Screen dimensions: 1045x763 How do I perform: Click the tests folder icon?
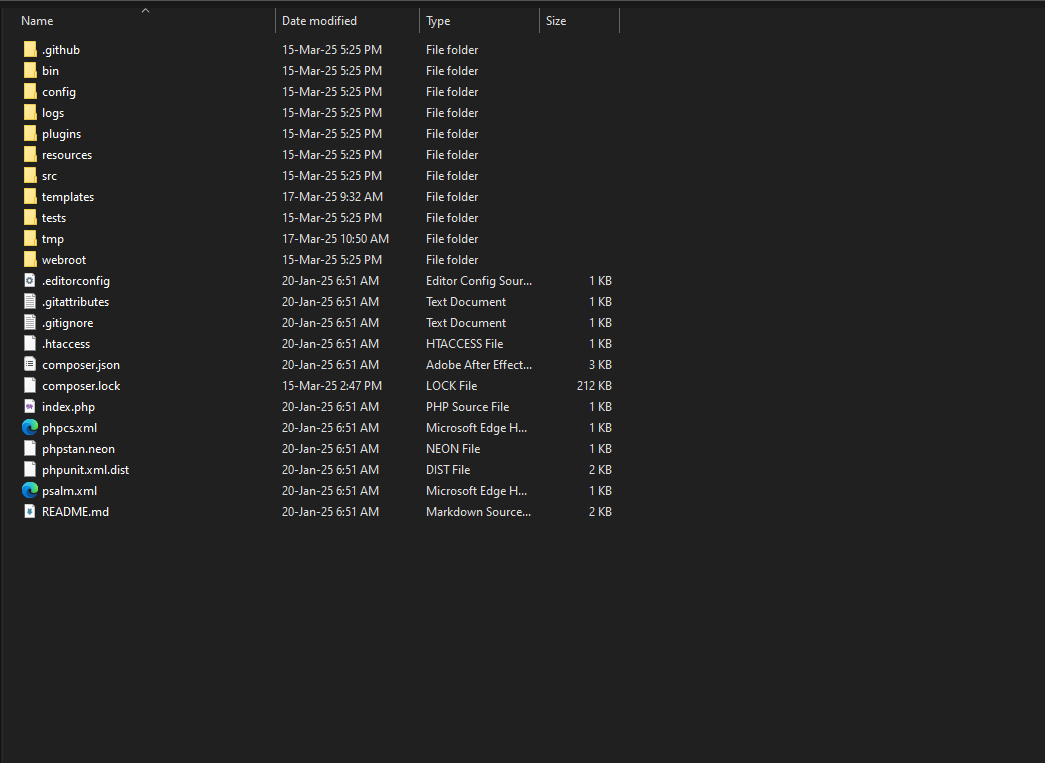30,217
